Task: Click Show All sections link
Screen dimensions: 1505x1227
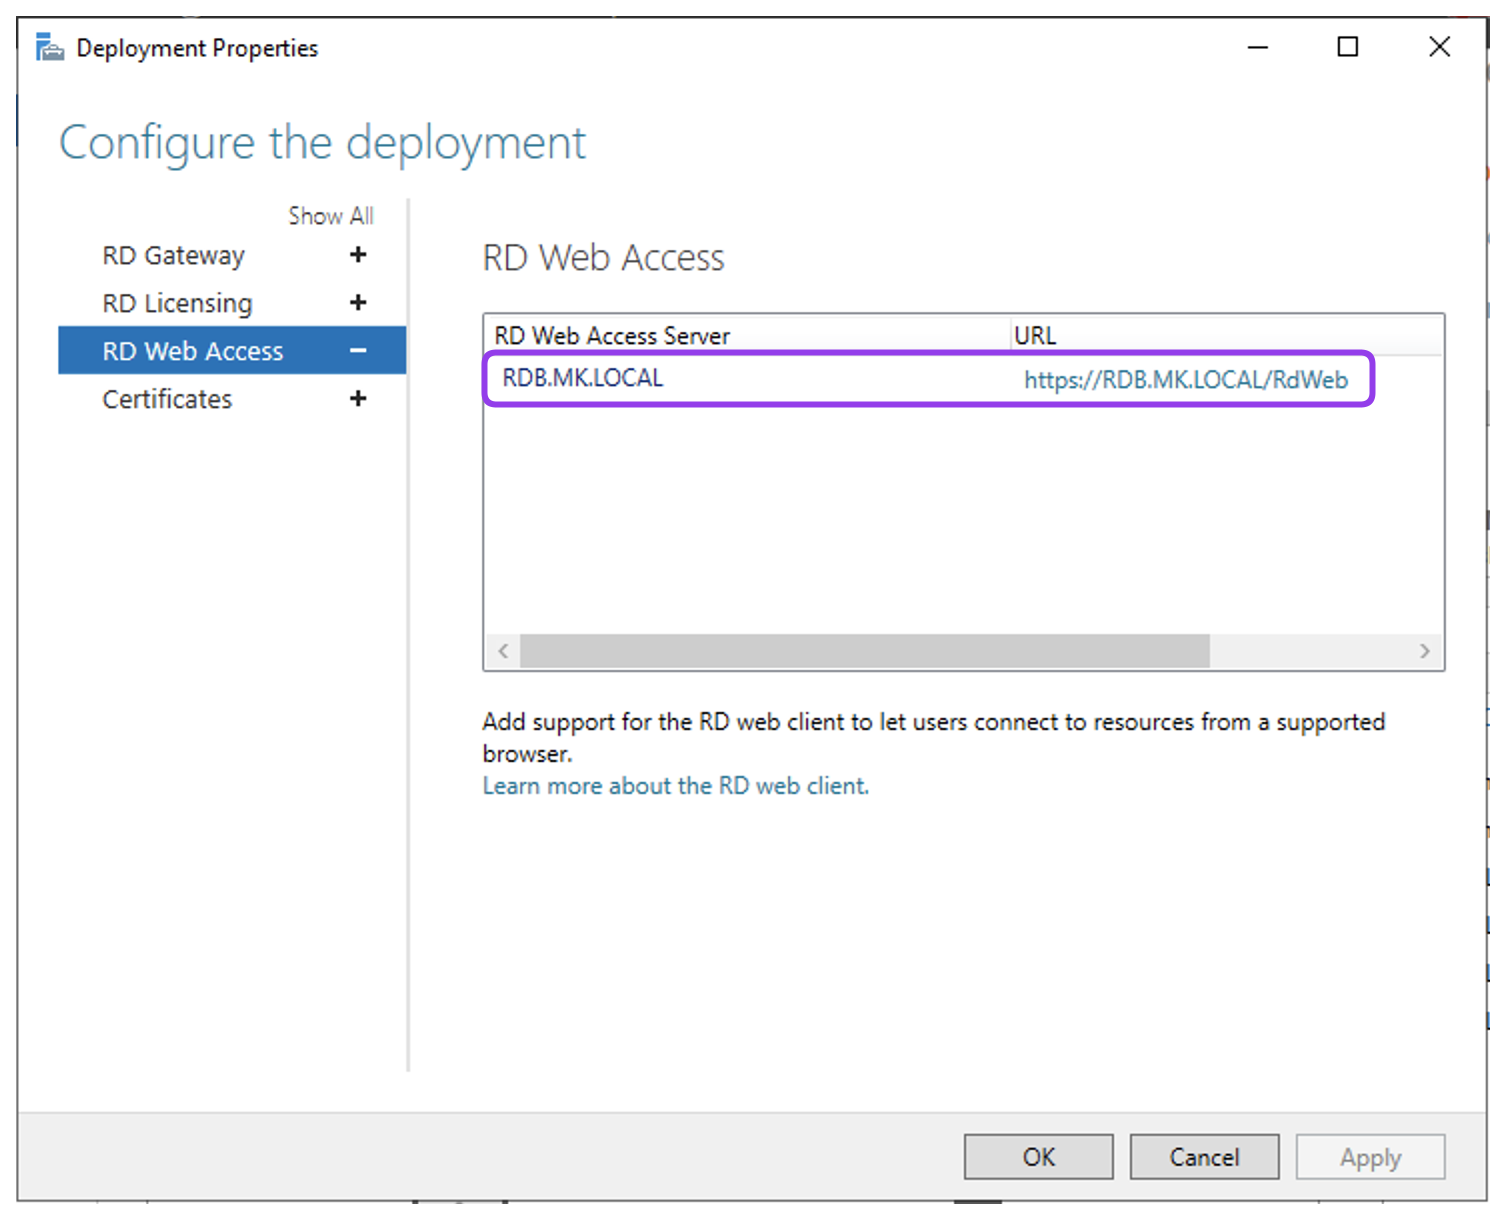Action: coord(331,216)
